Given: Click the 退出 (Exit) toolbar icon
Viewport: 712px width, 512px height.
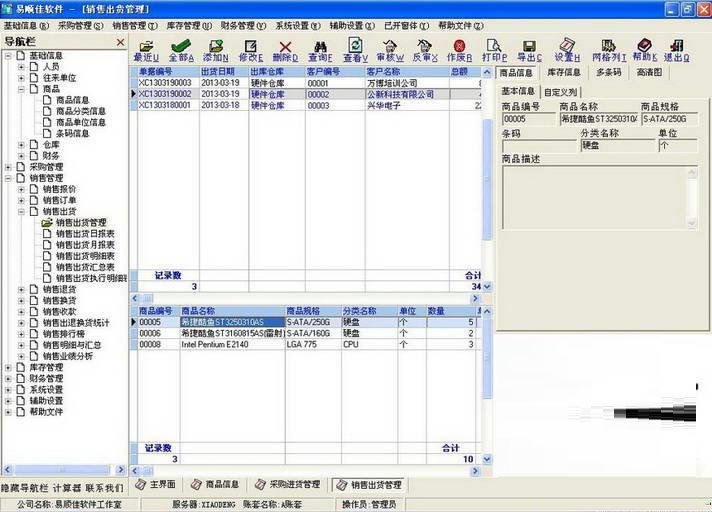Looking at the screenshot, I should point(676,51).
